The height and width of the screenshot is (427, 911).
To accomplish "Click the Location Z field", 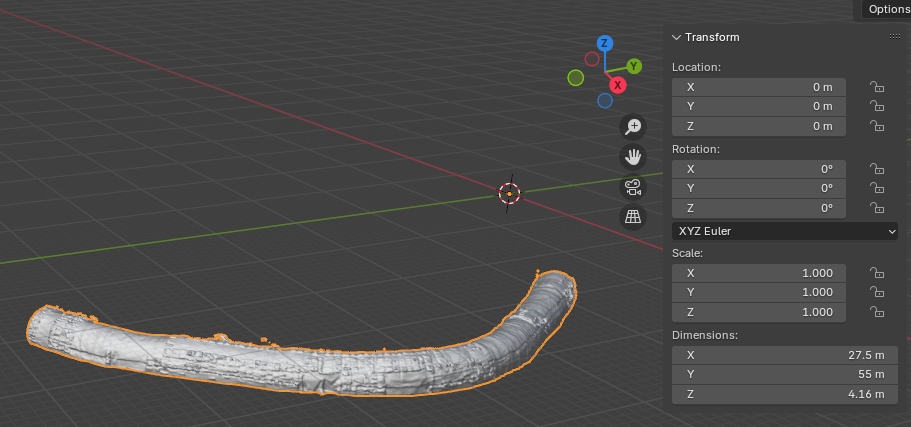I will click(759, 126).
